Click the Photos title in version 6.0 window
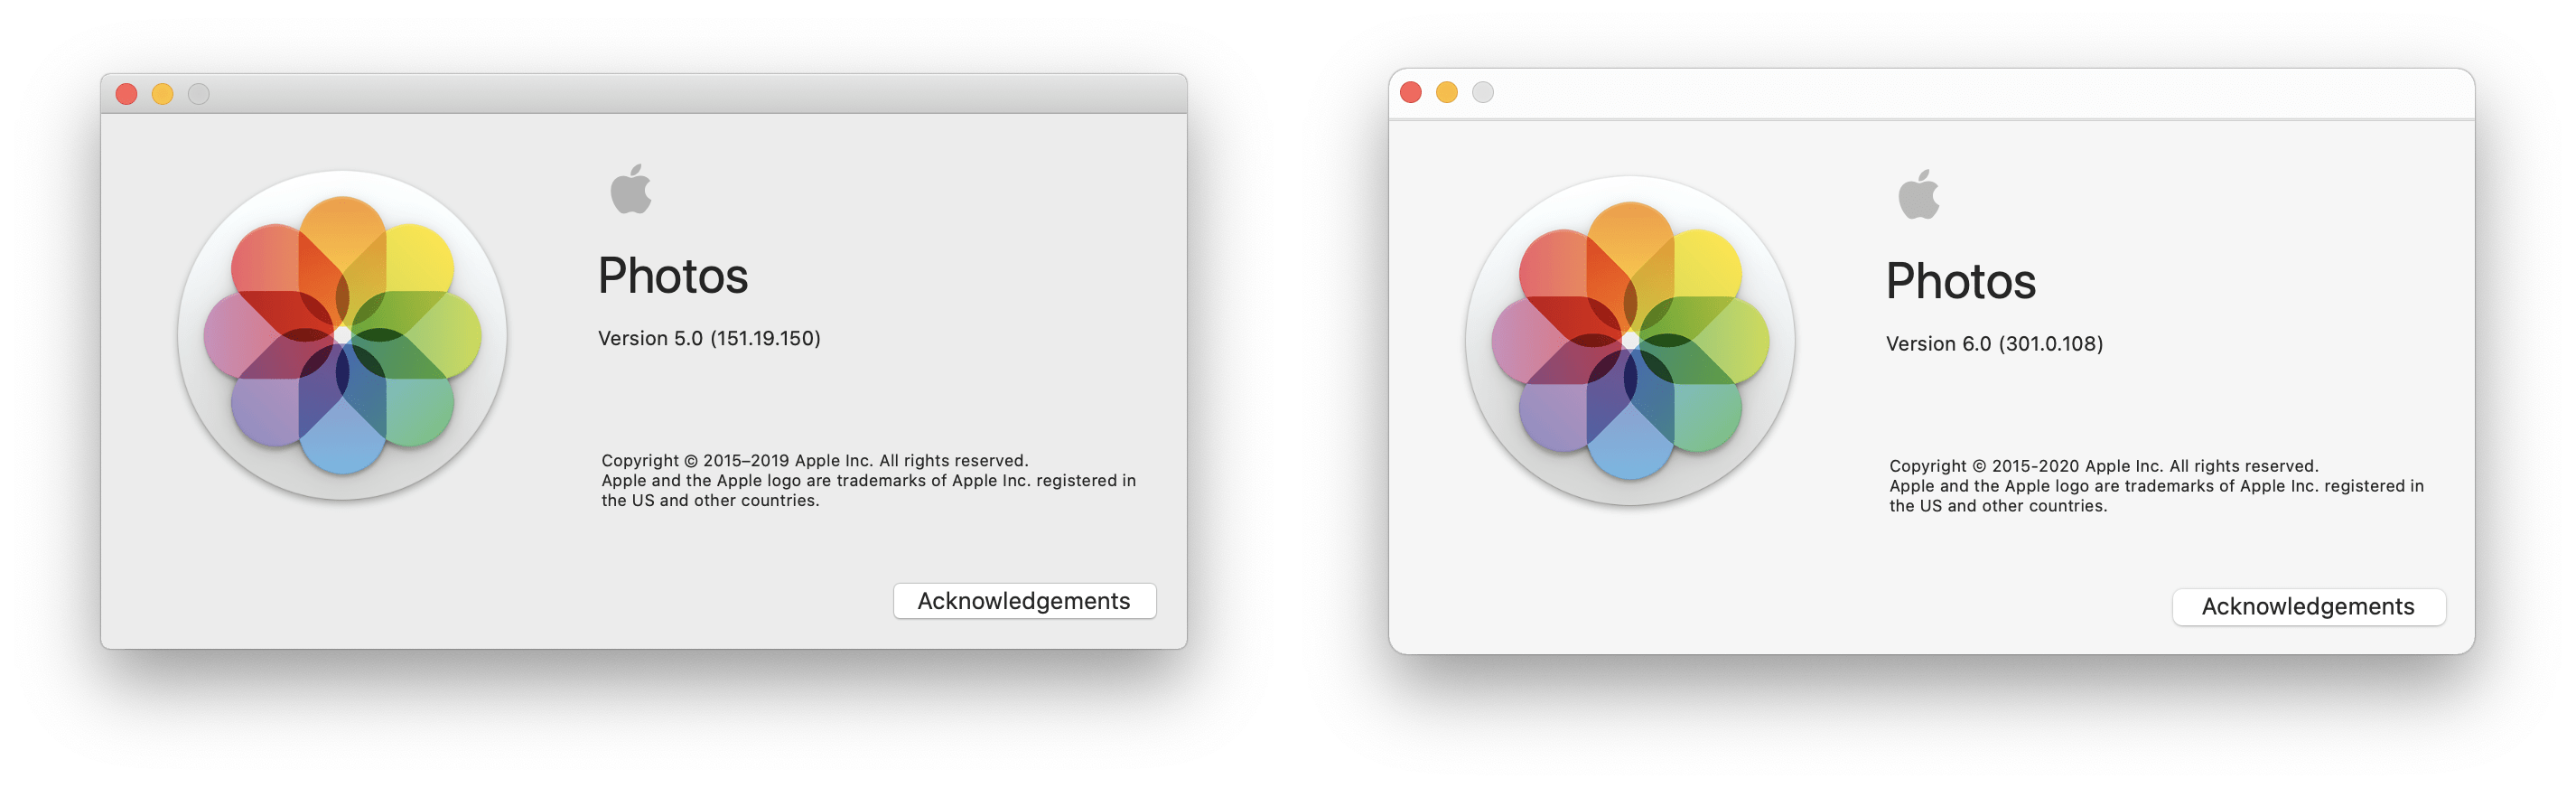Viewport: 2576px width, 788px height. point(1961,281)
